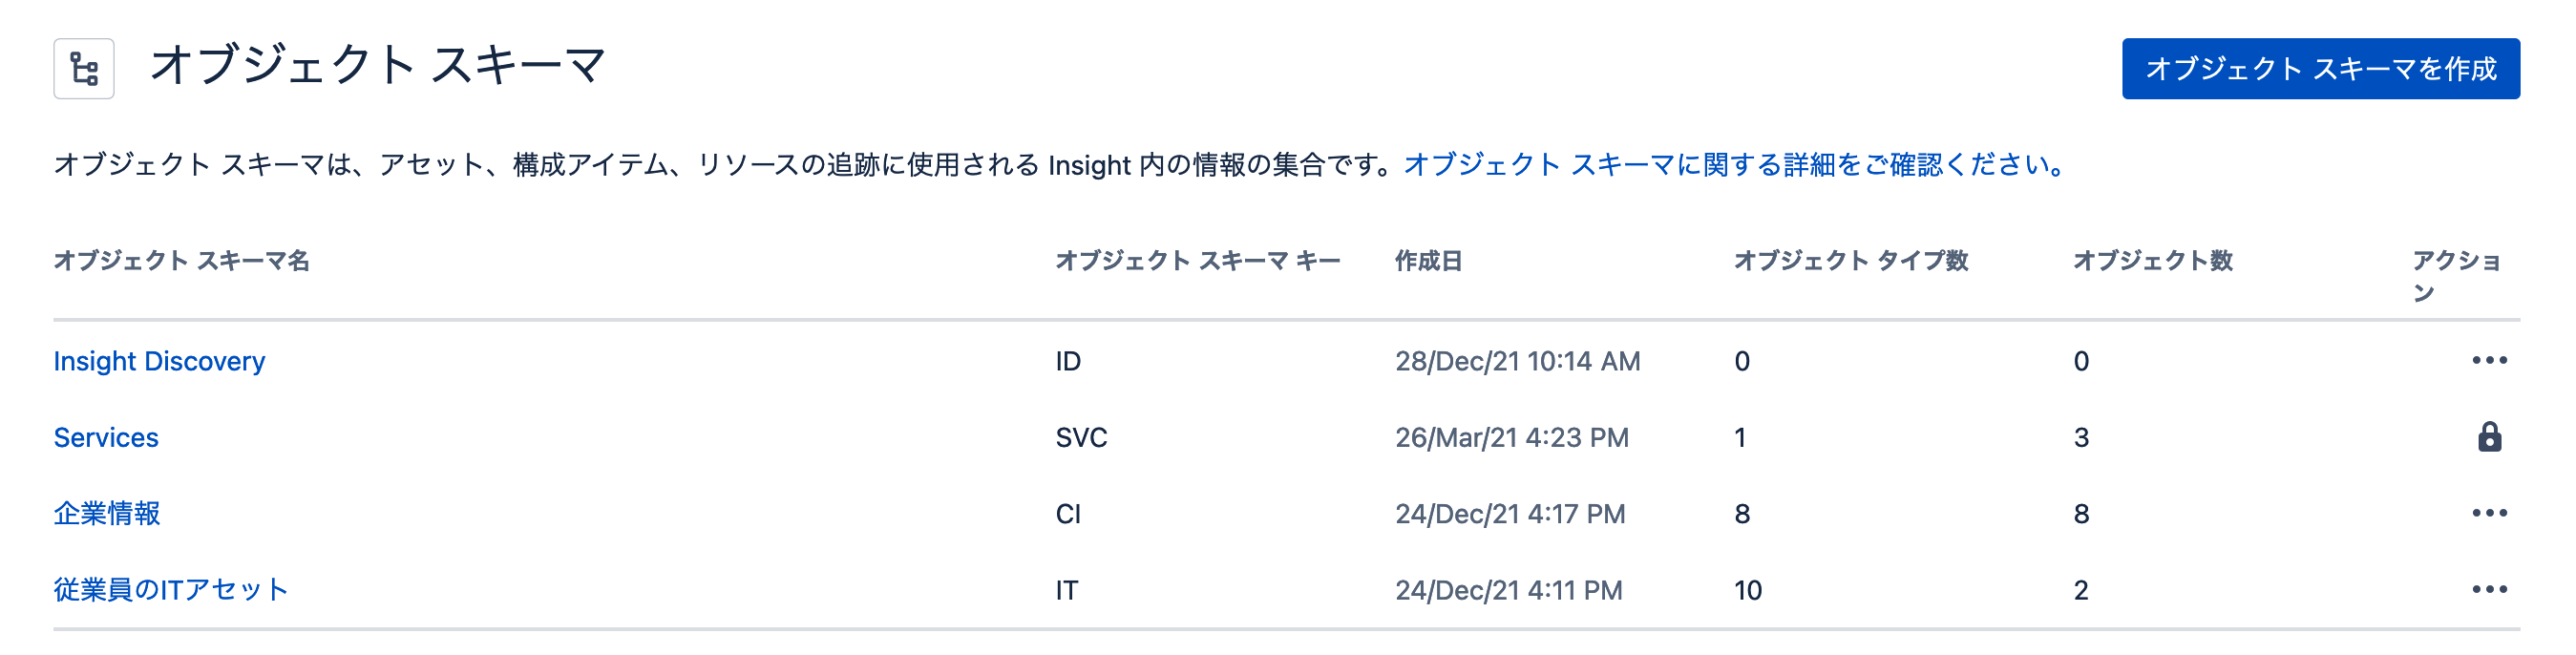Click 作成日 column header

[1428, 261]
